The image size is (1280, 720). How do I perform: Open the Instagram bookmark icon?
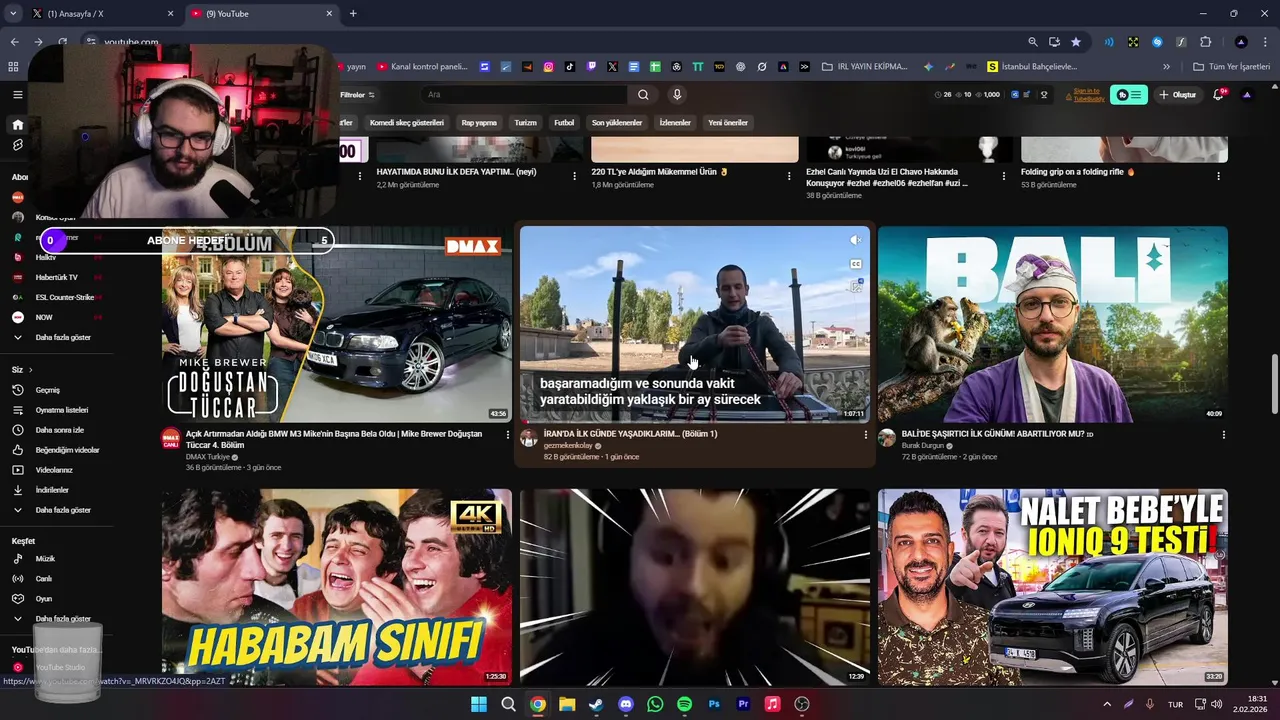pos(549,67)
